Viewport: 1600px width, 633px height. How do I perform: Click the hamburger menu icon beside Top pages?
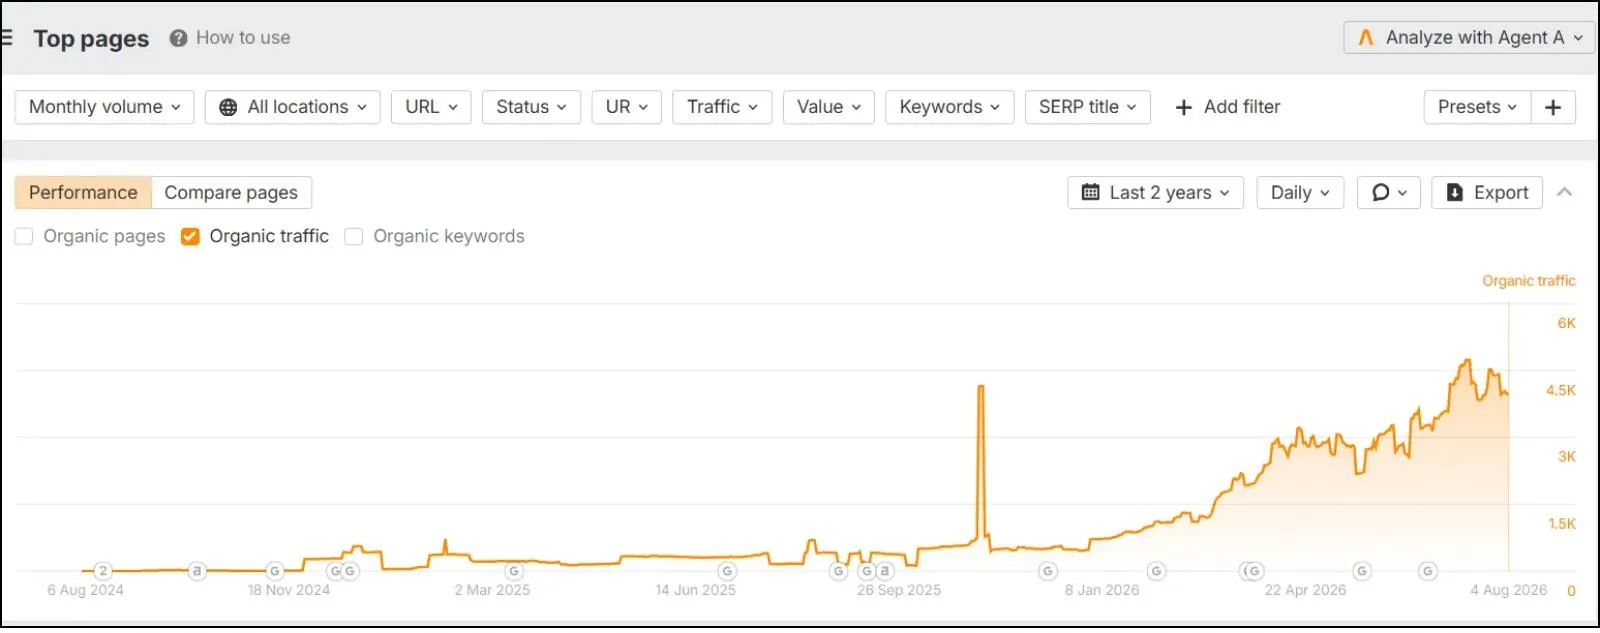6,38
